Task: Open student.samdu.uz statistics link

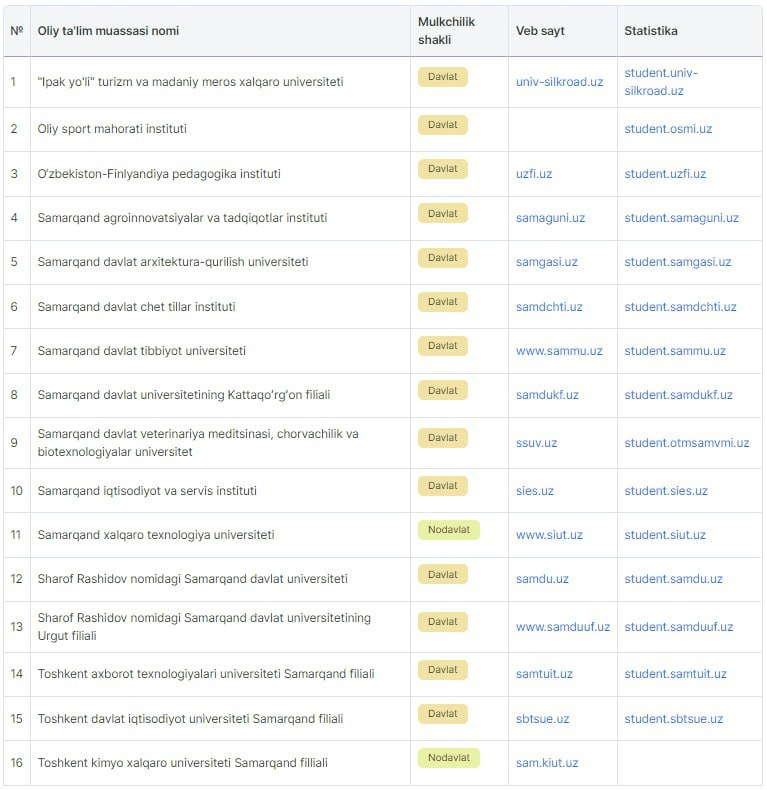Action: pyautogui.click(x=673, y=579)
